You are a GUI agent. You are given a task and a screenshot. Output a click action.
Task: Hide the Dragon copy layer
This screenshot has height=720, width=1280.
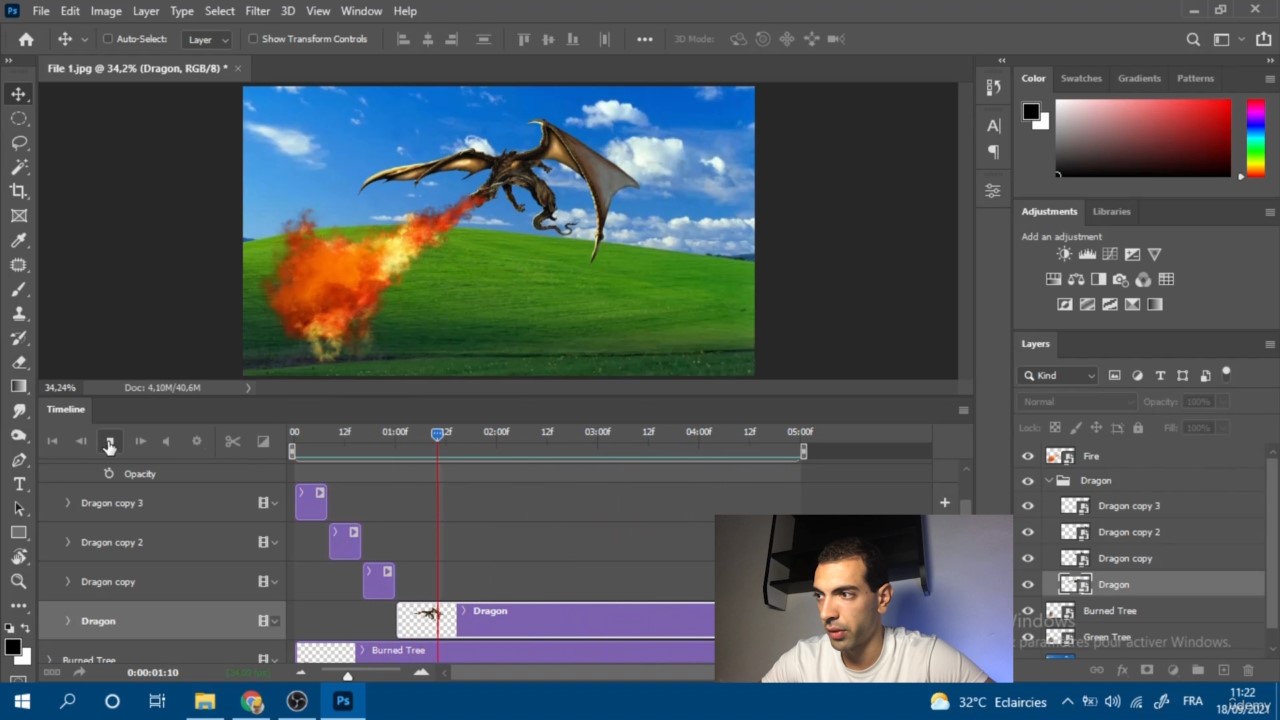point(1028,558)
